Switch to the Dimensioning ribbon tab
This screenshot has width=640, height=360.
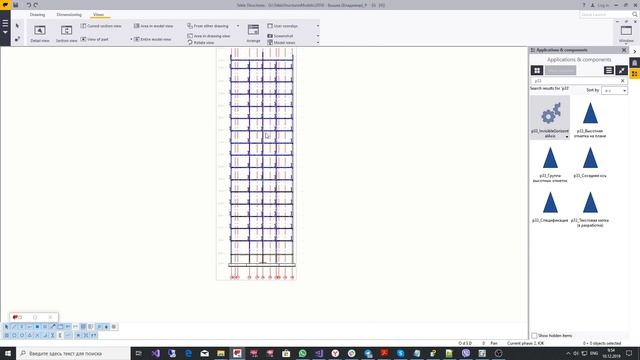(69, 15)
